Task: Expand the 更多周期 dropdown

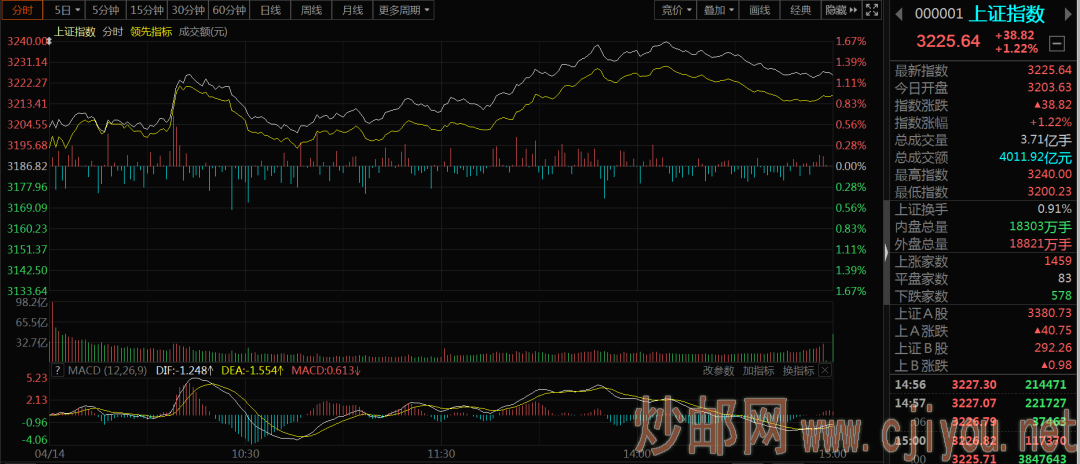Action: coord(404,10)
